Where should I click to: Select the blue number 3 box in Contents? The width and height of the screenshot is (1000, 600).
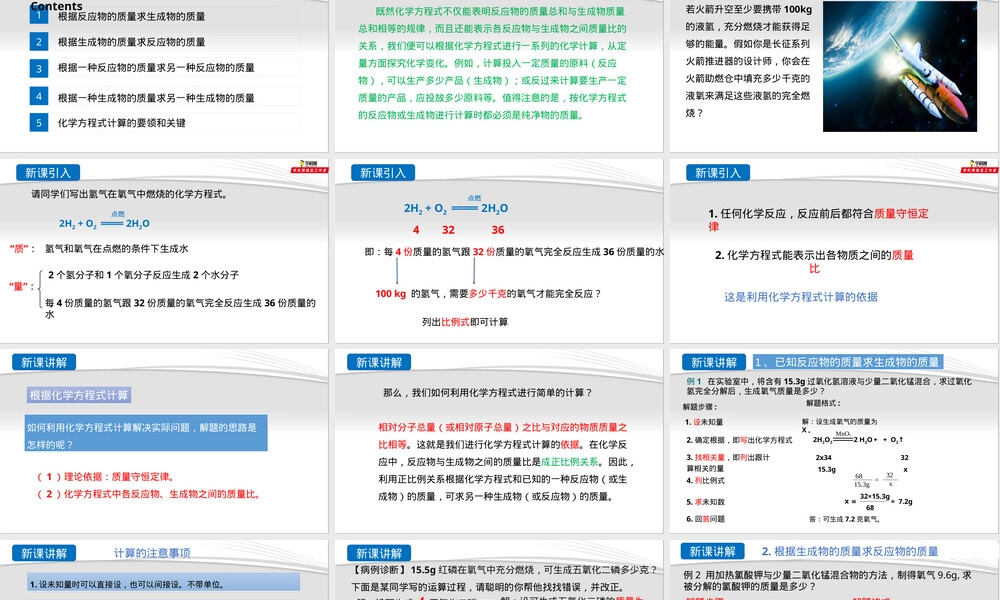click(x=39, y=68)
